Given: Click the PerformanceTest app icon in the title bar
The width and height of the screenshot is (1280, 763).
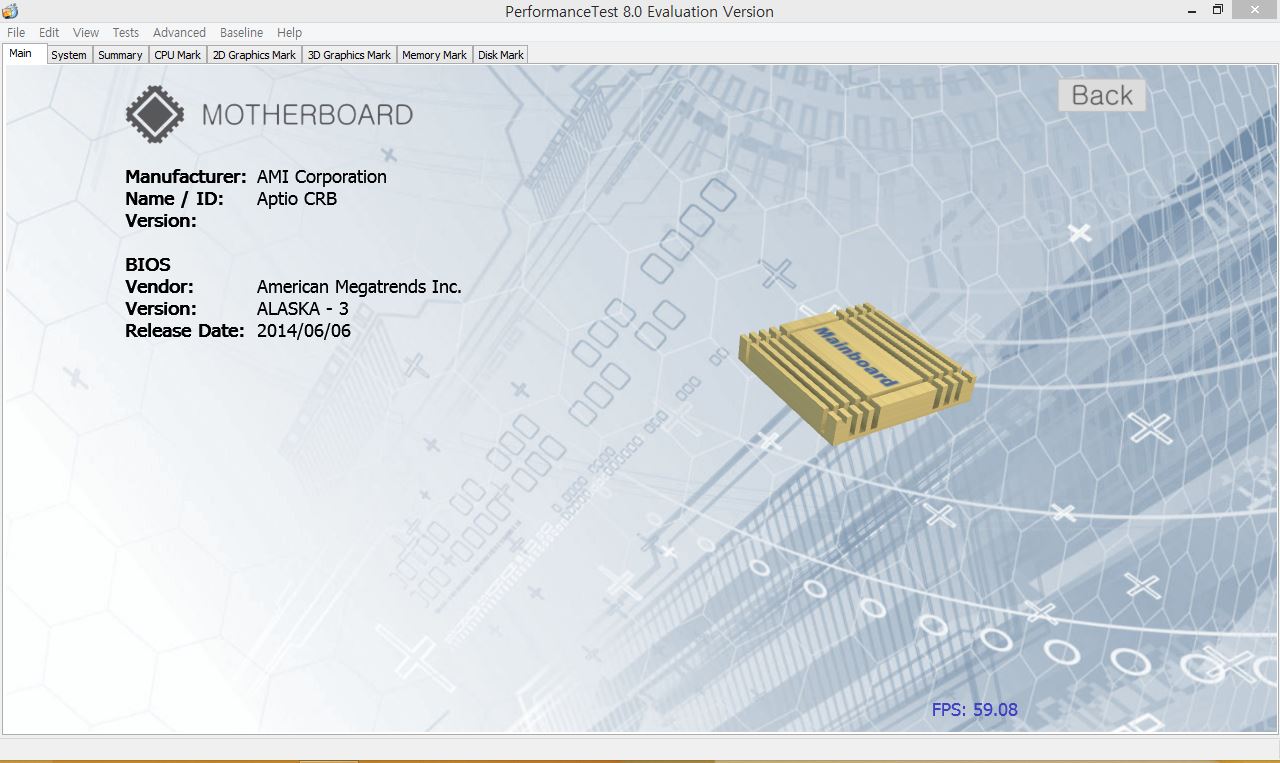Looking at the screenshot, I should 11,11.
